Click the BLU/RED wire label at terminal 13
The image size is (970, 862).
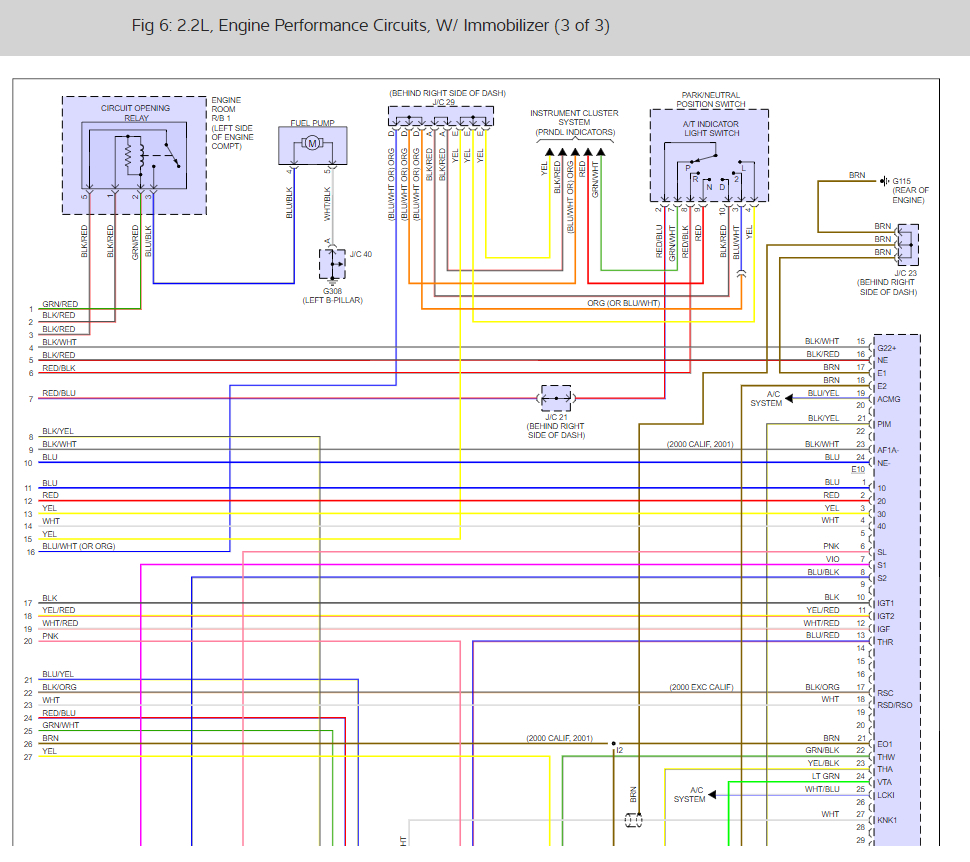(x=823, y=636)
